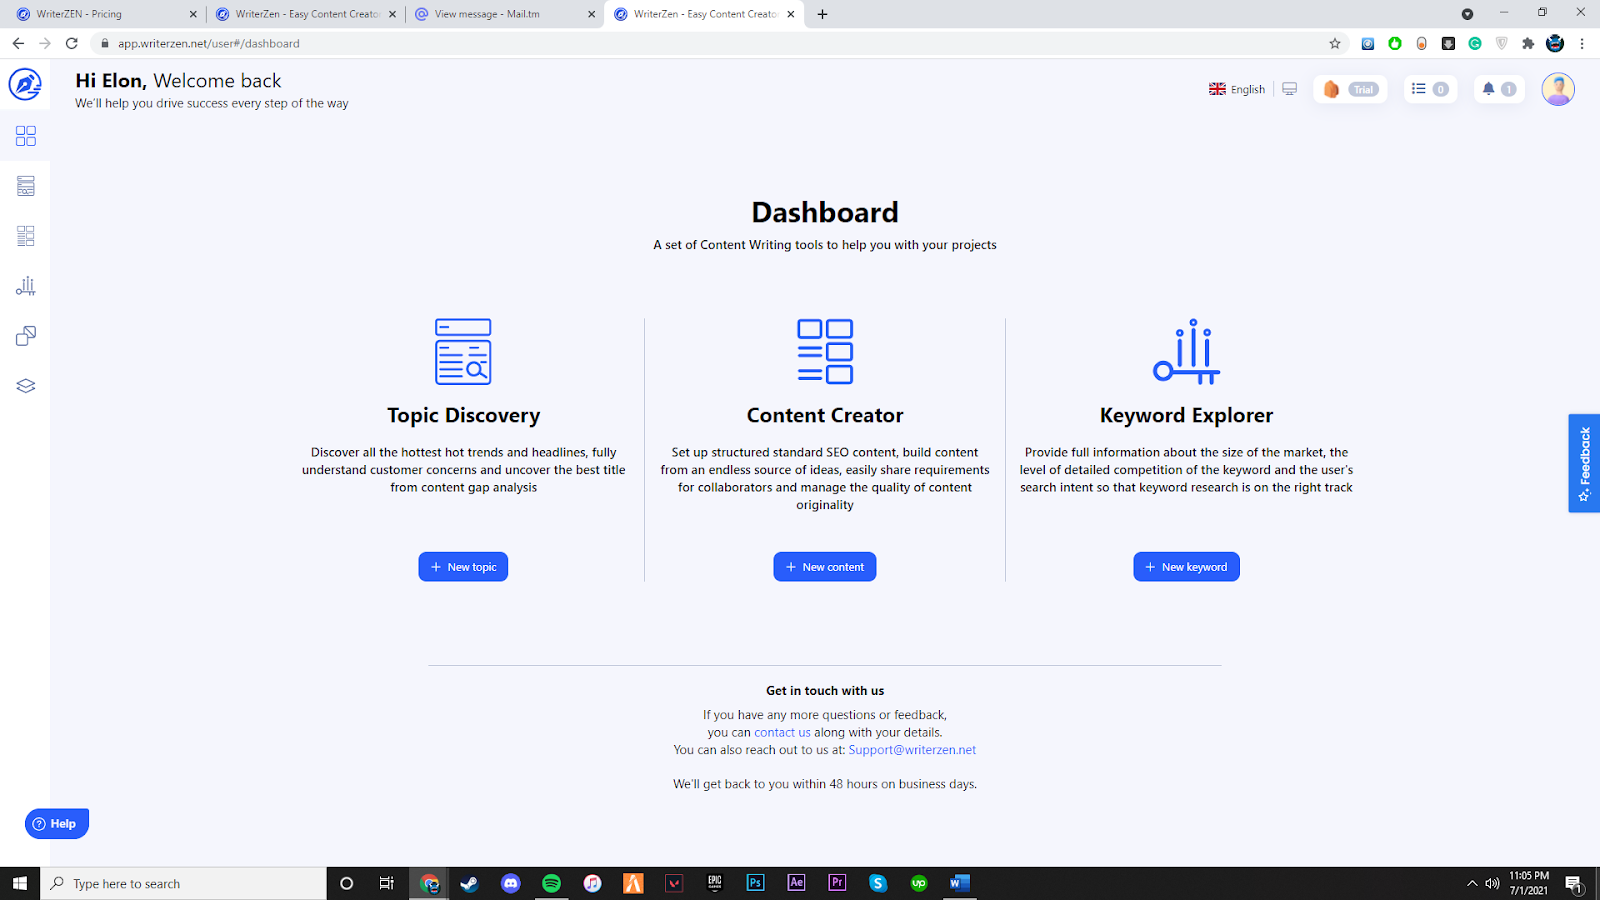Image resolution: width=1600 pixels, height=900 pixels.
Task: Create a New keyword
Action: [x=1186, y=567]
